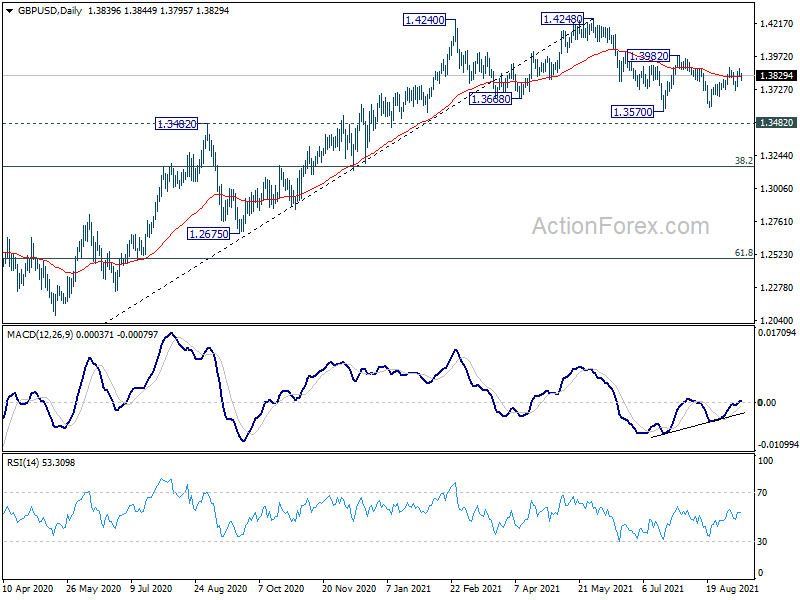Viewport: 800px width, 600px height.
Task: Click the ActionForex.com watermark
Action: pos(620,226)
